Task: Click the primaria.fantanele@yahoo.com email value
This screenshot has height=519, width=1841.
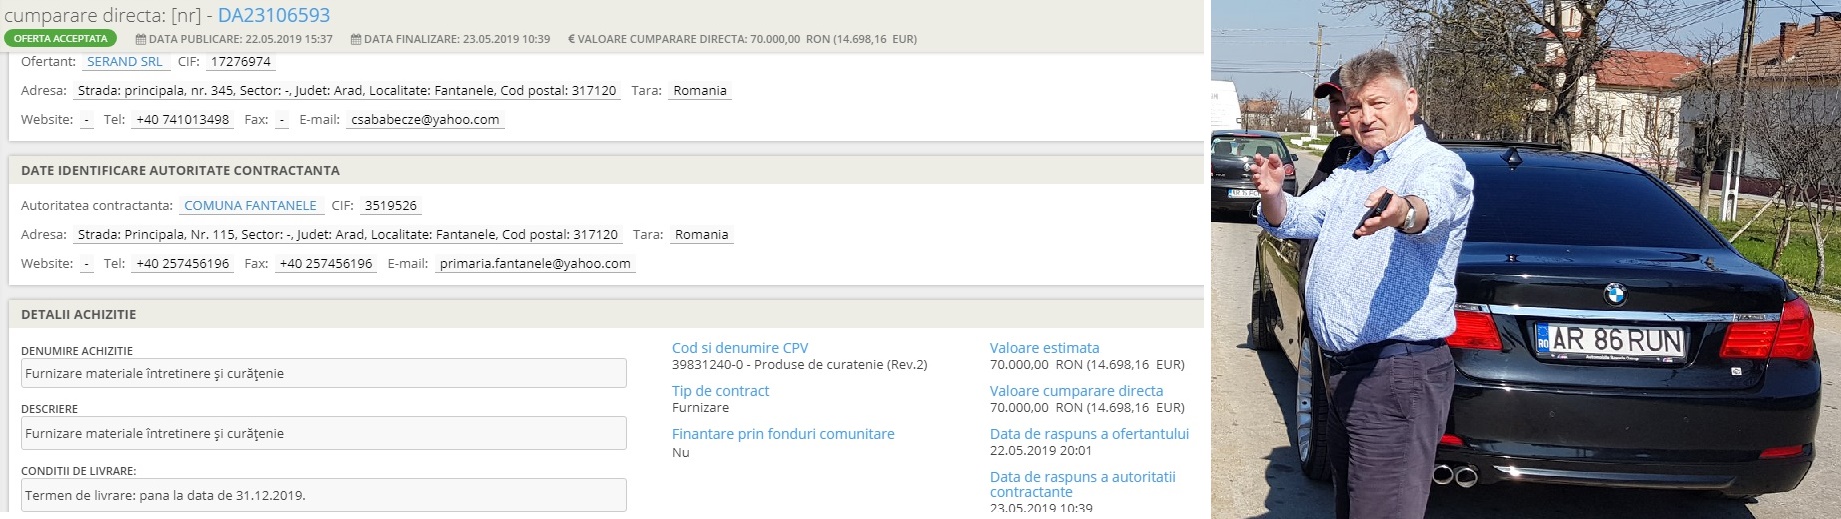Action: (x=535, y=264)
